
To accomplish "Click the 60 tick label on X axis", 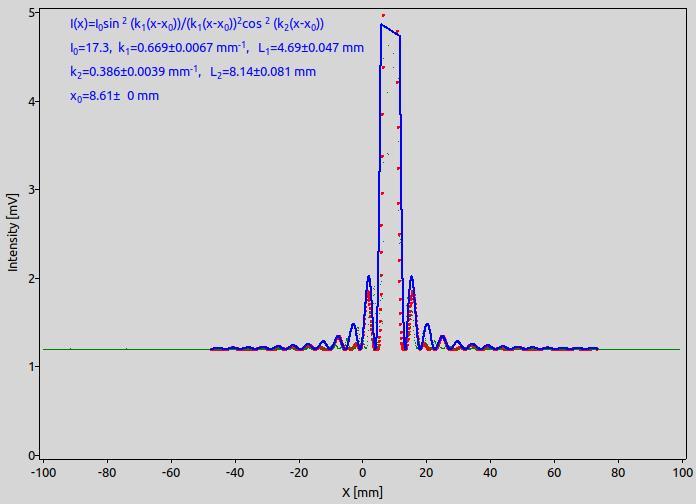I will point(554,472).
